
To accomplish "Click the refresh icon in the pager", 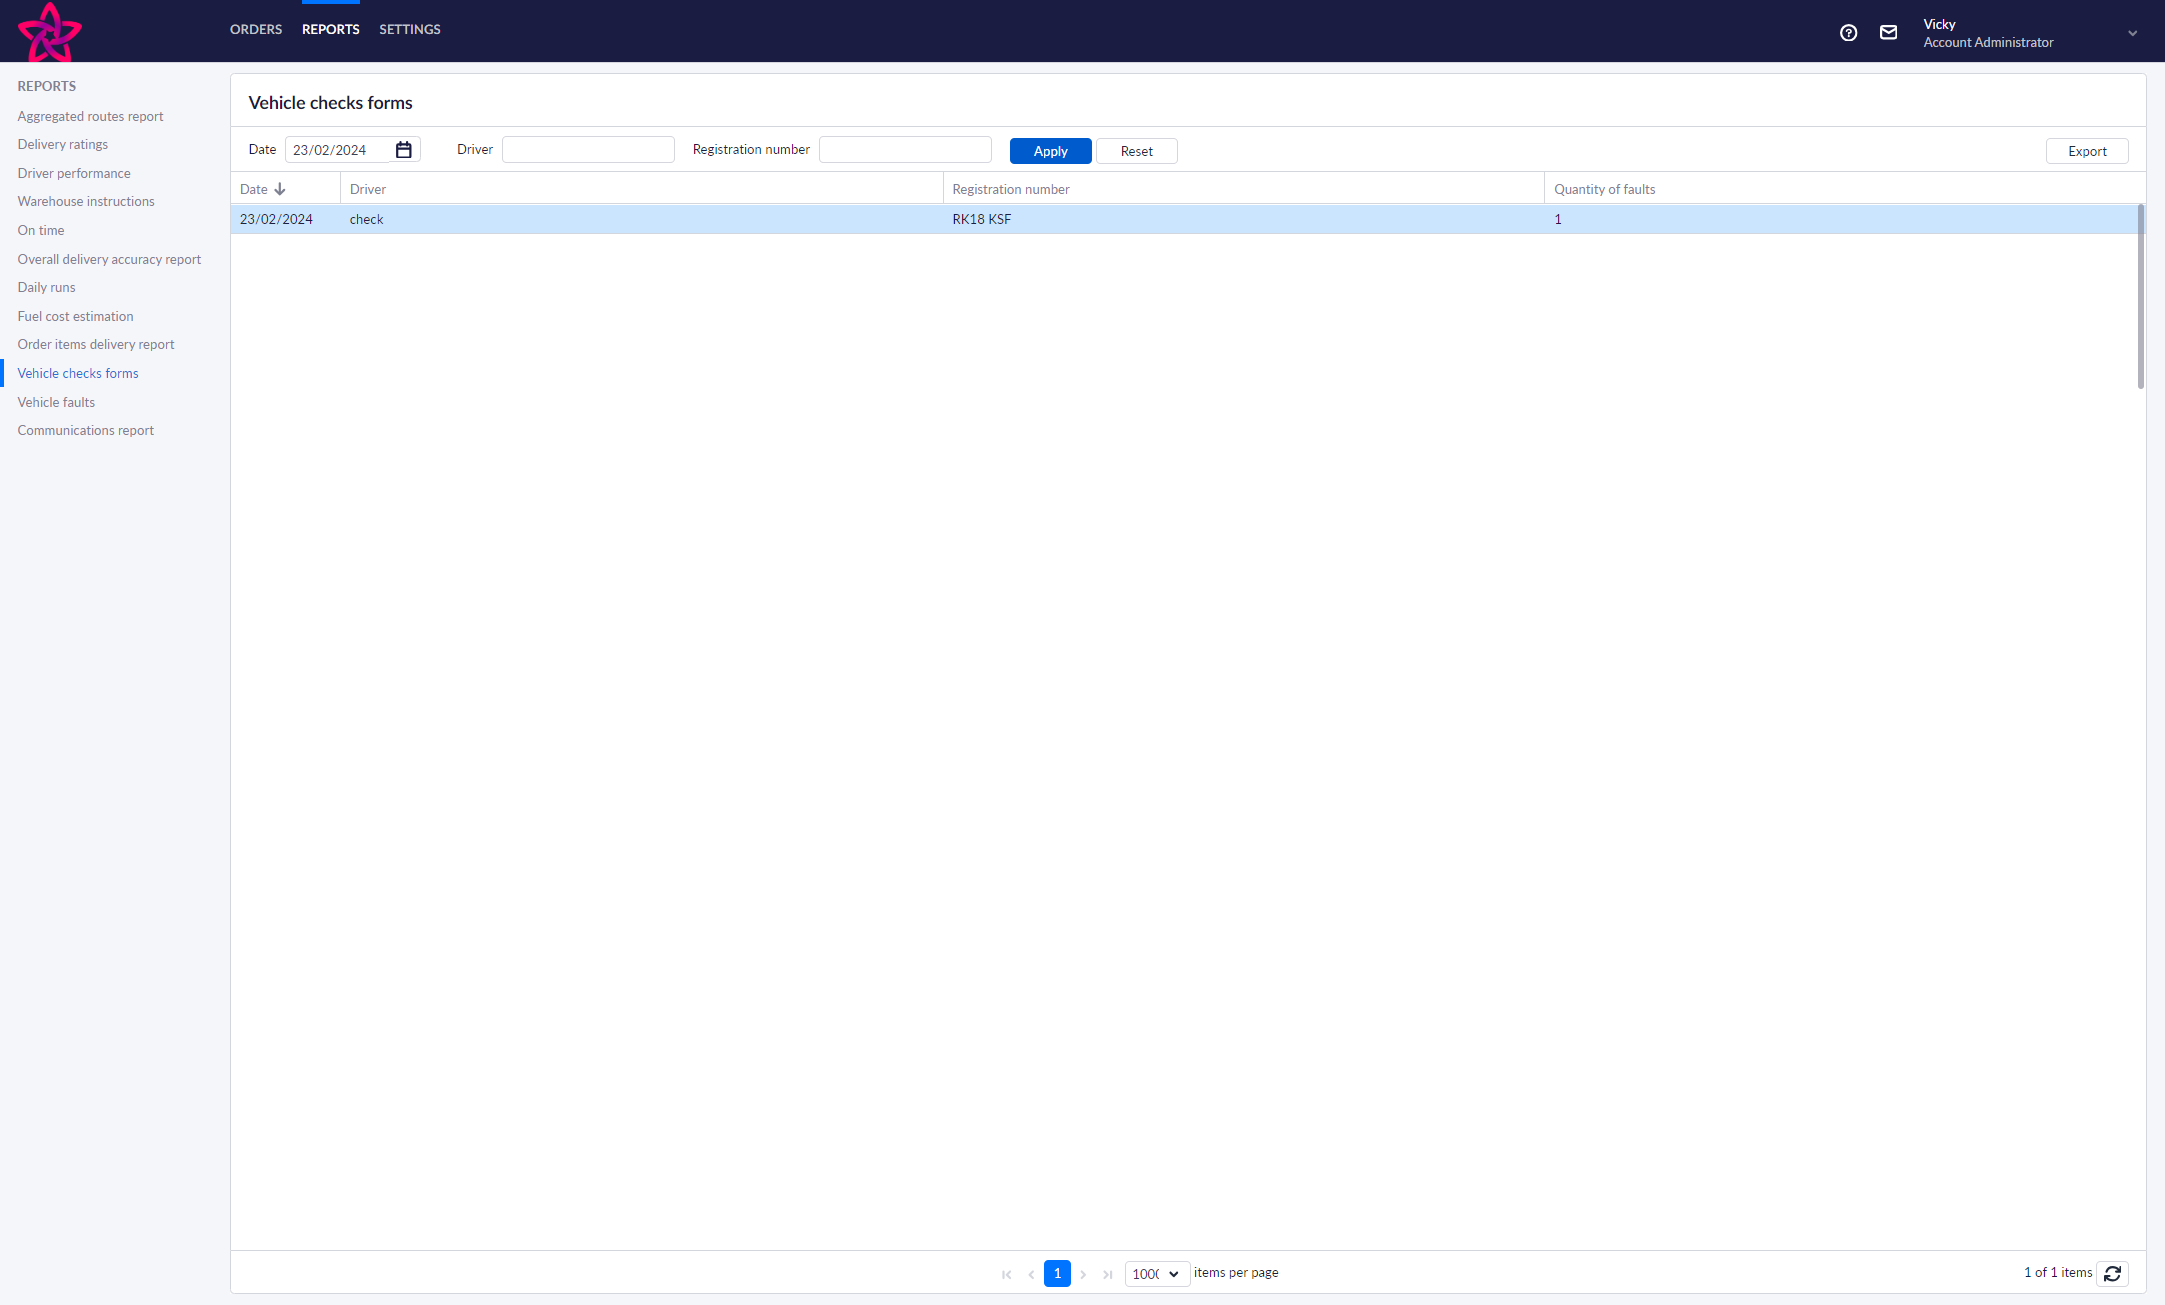I will (x=2112, y=1273).
